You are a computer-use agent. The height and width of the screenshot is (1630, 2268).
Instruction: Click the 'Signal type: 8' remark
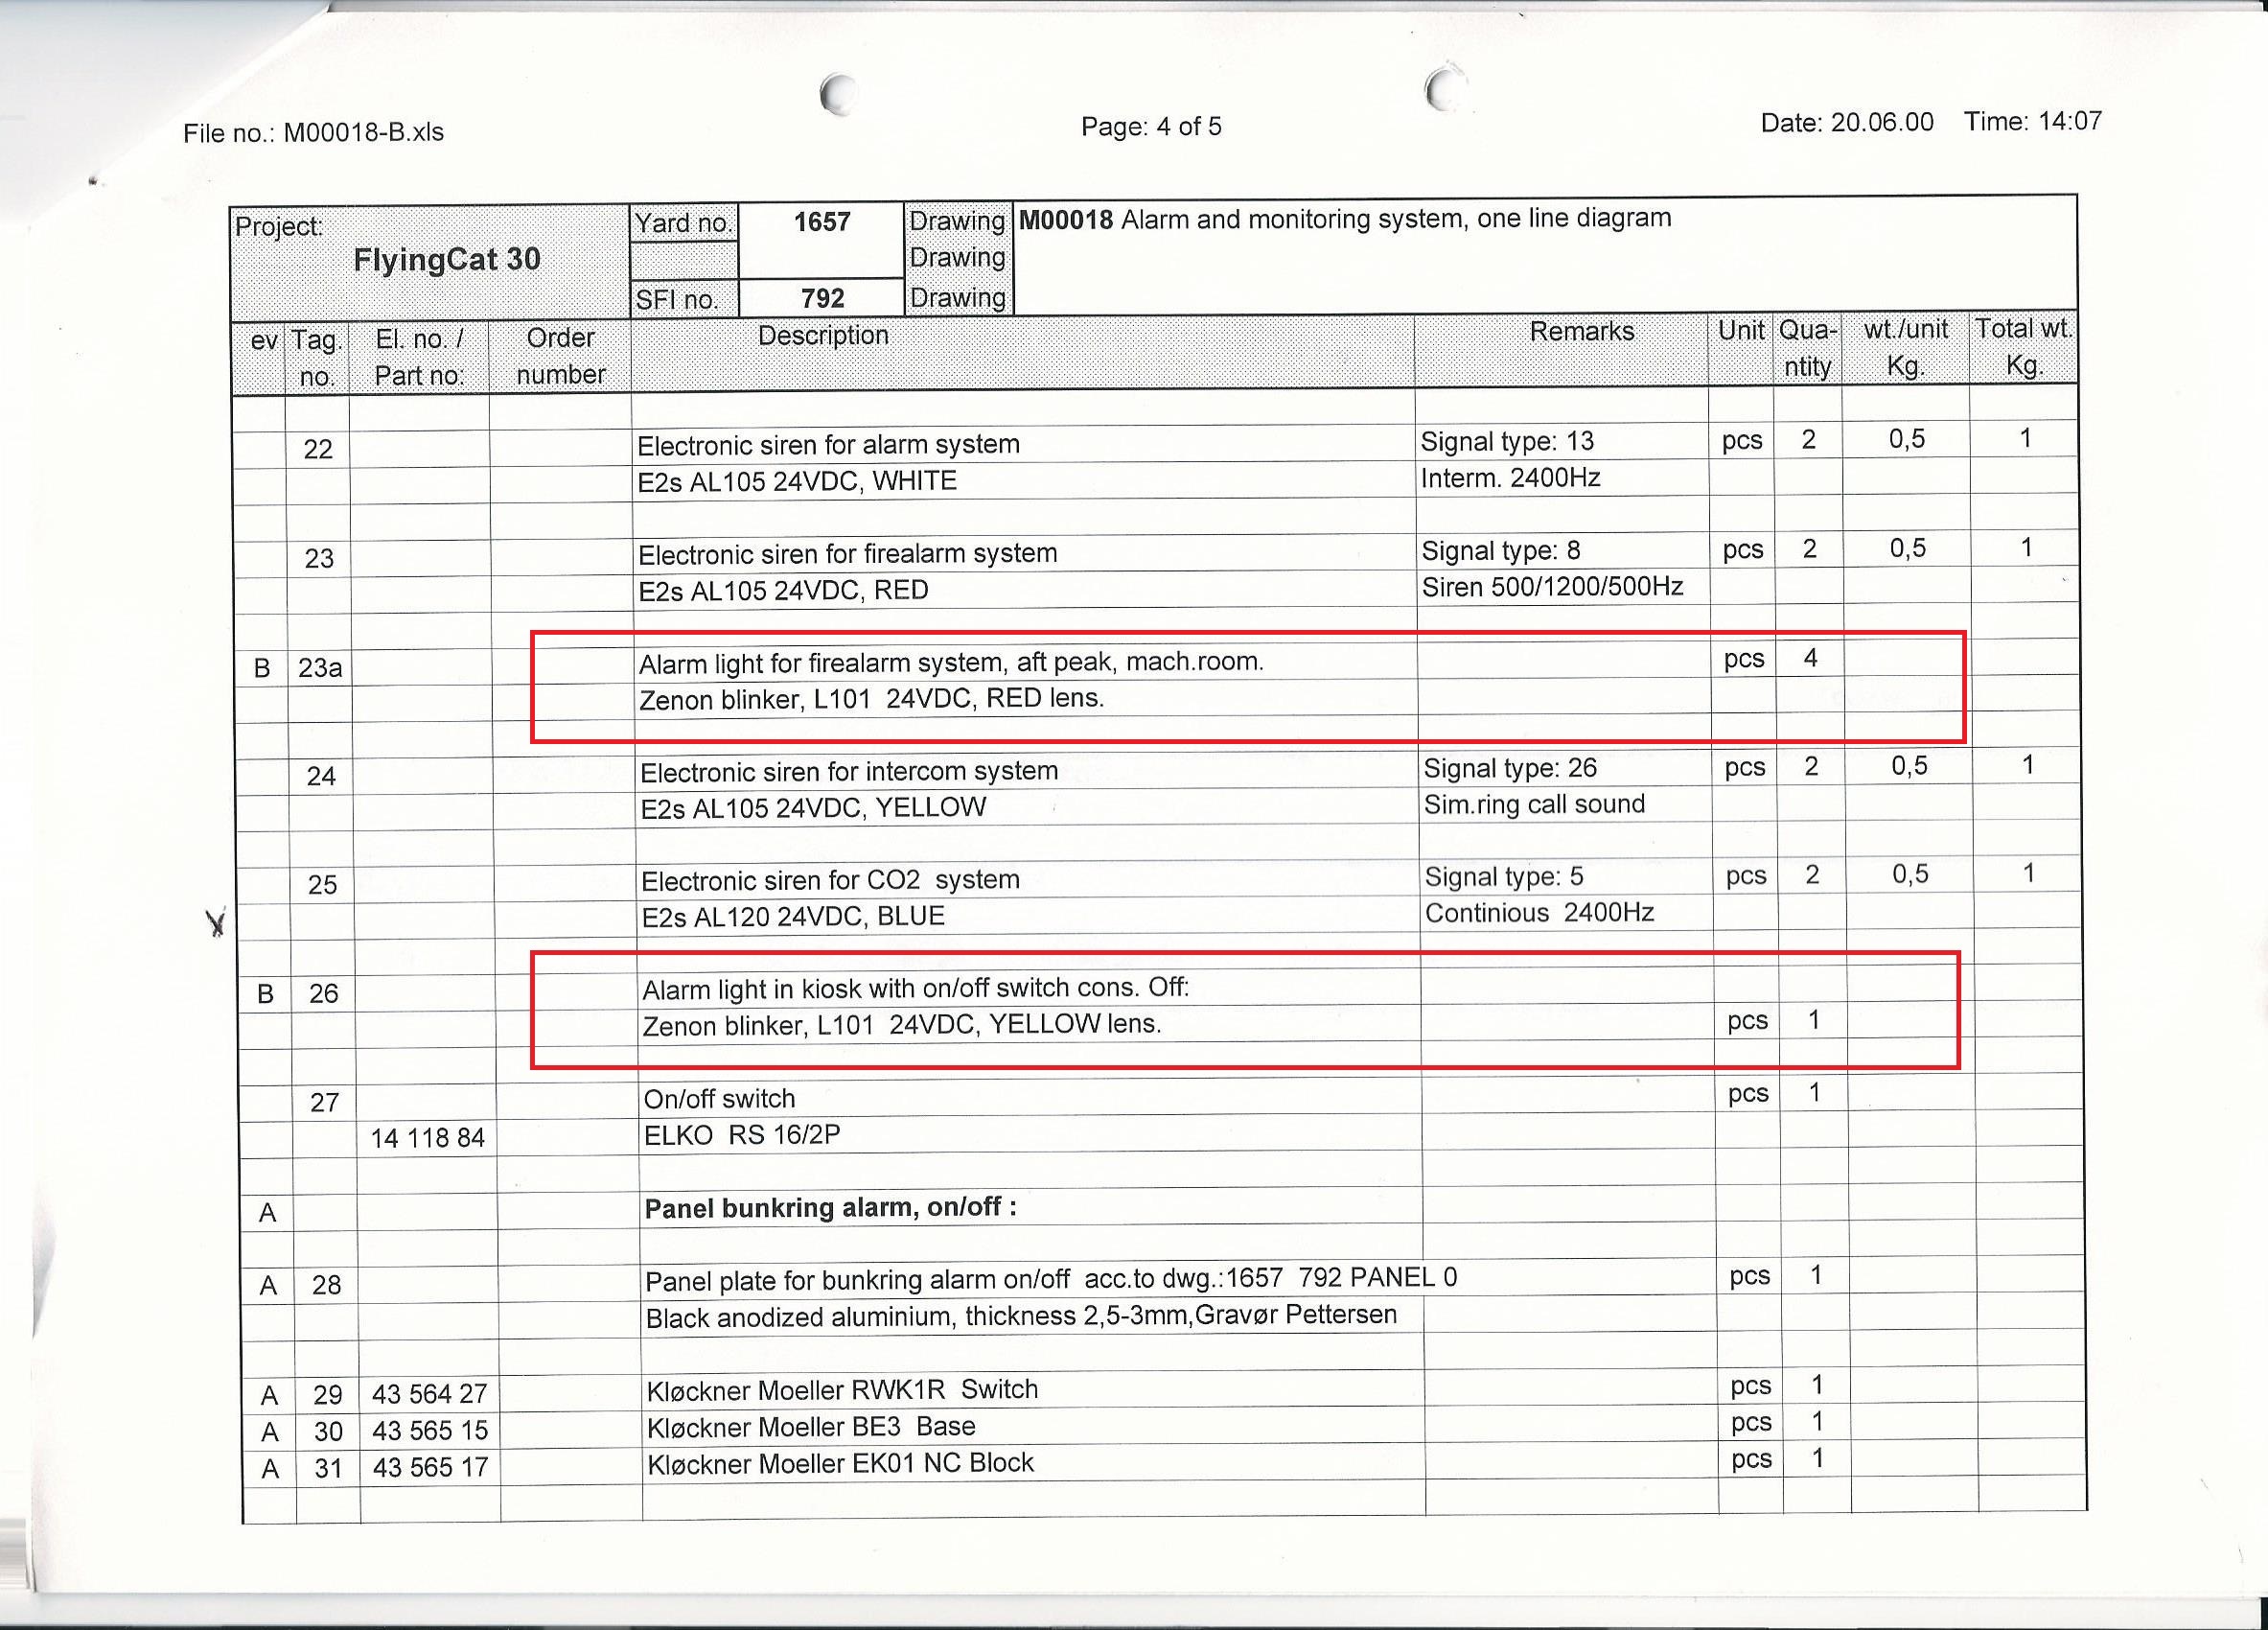click(1501, 550)
